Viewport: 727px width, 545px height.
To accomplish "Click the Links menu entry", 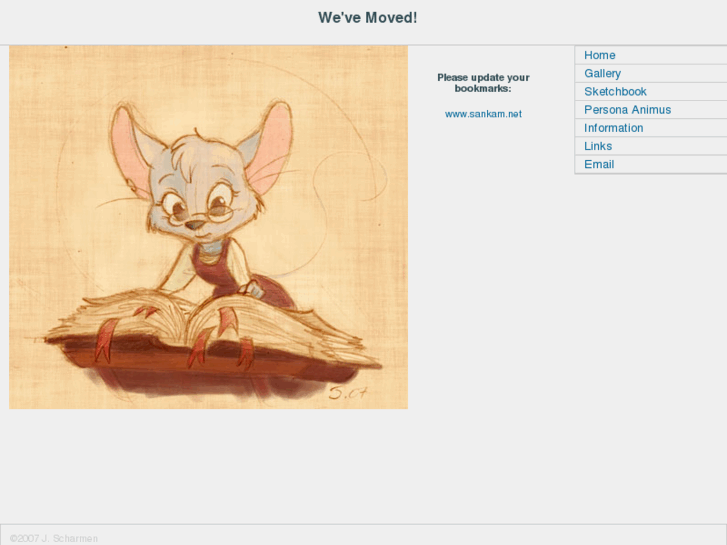I will click(x=598, y=146).
